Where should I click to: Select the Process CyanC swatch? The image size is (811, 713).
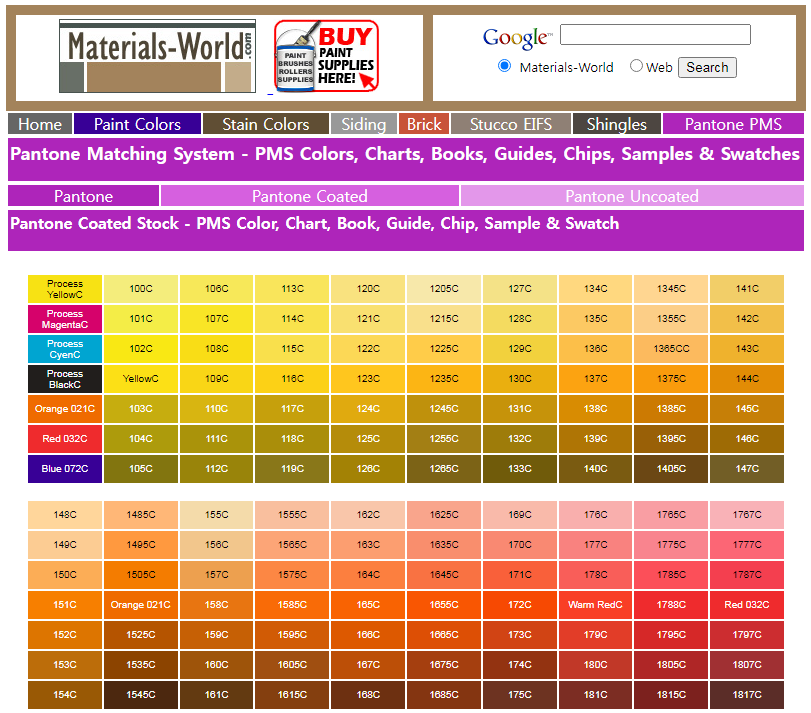coord(65,349)
